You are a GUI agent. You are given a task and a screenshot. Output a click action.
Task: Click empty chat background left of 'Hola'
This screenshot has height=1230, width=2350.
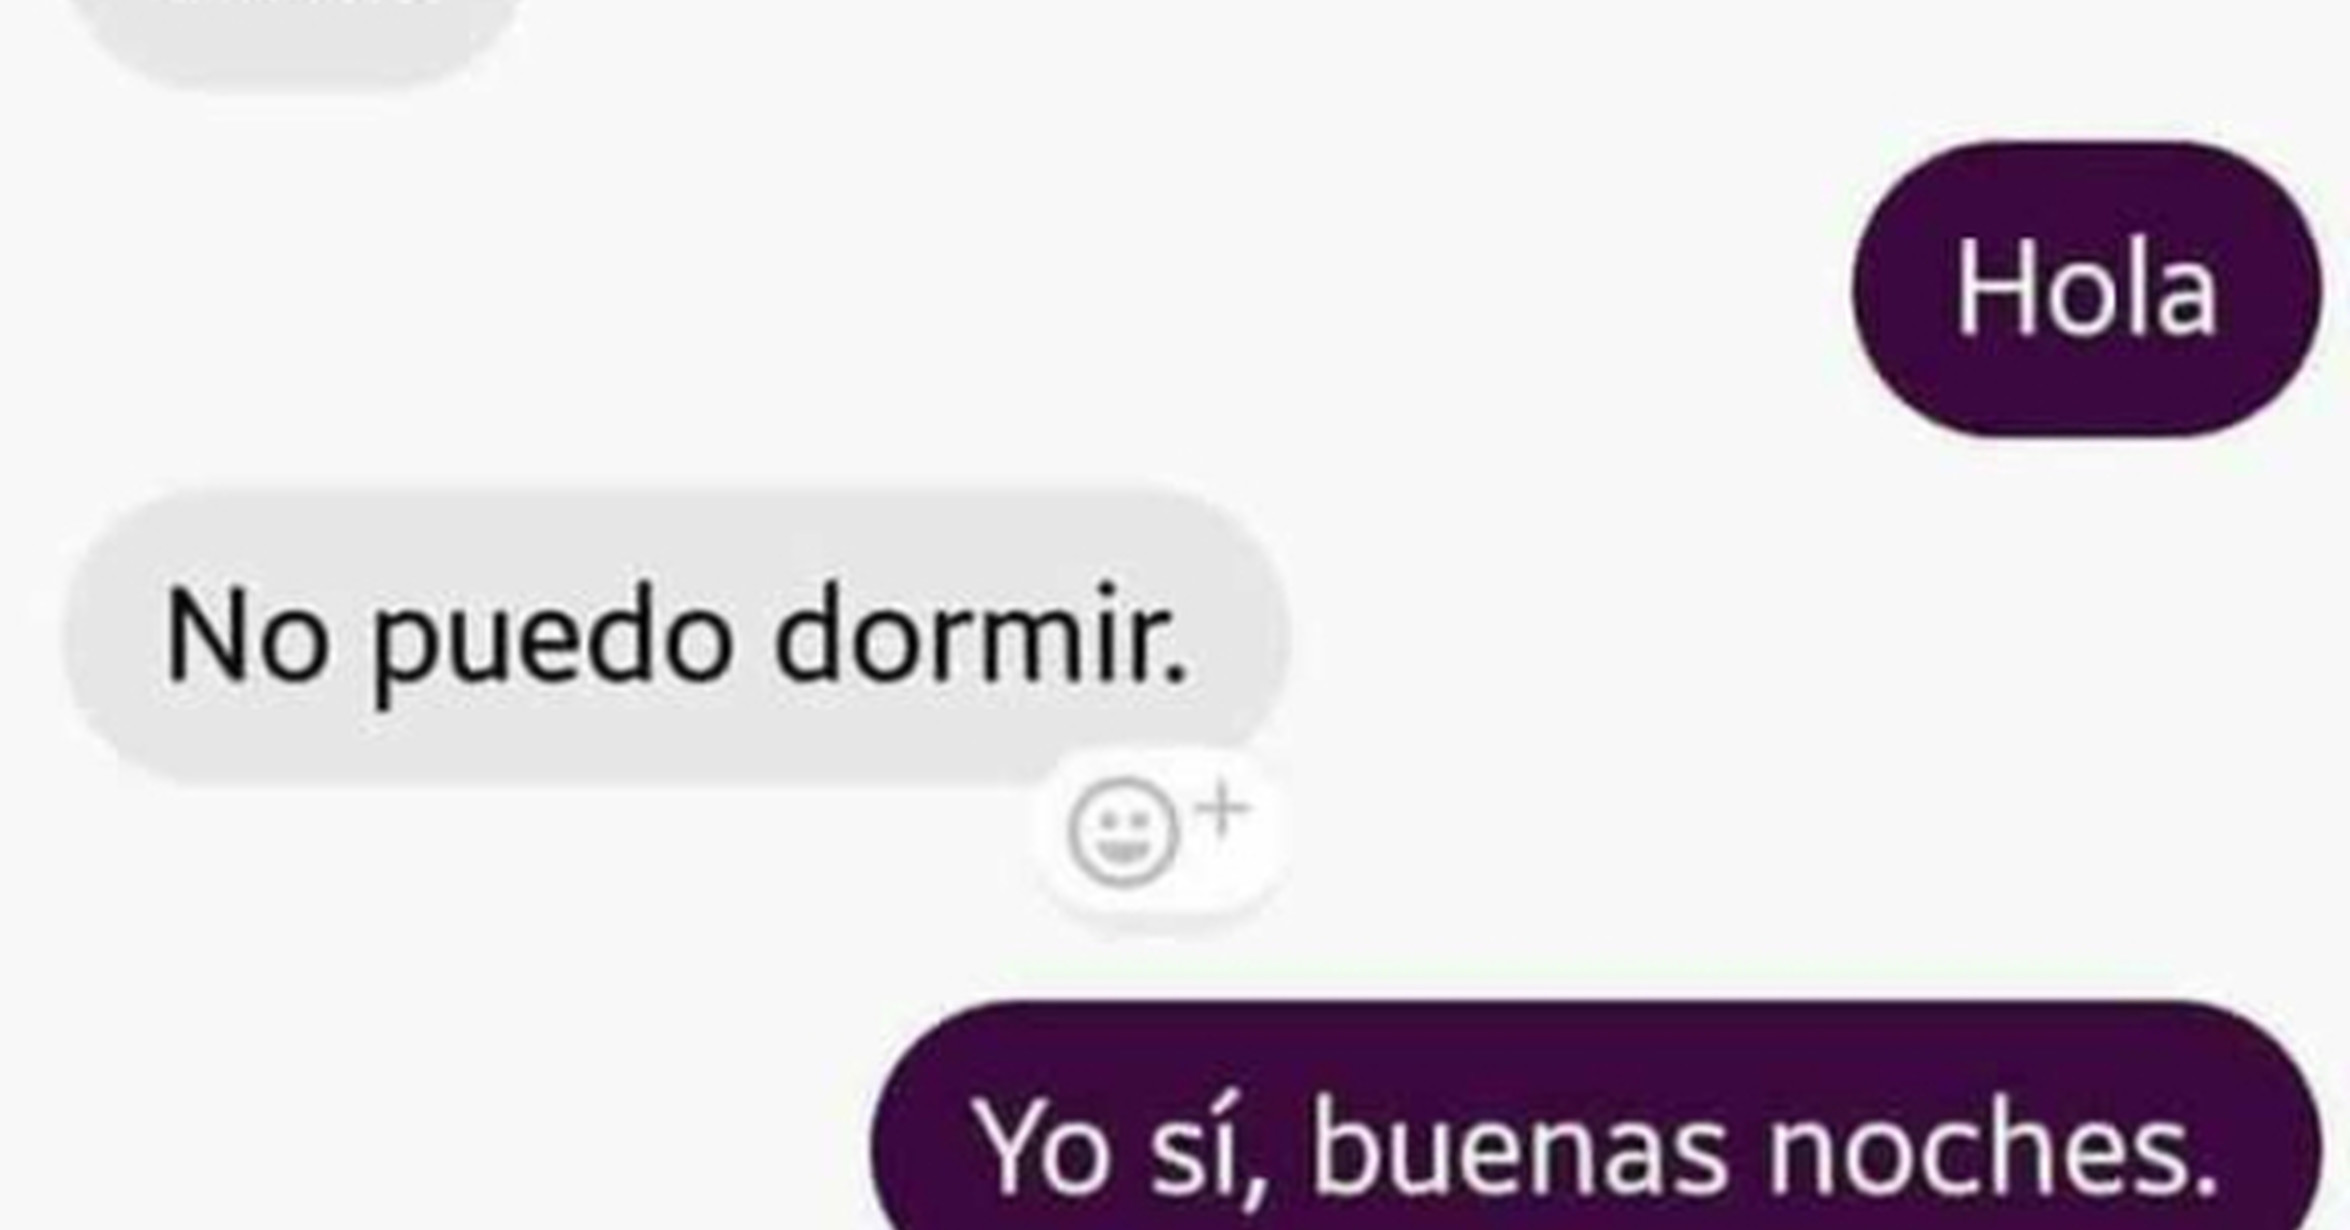[1000, 290]
